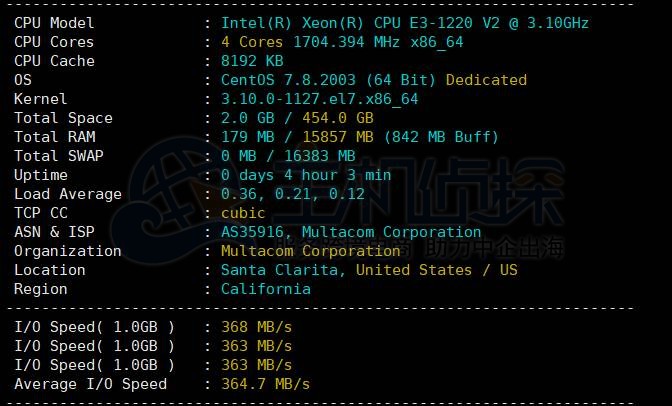Click the "Average I/O Speed" label
Viewport: 672px width, 406px height.
(90, 384)
